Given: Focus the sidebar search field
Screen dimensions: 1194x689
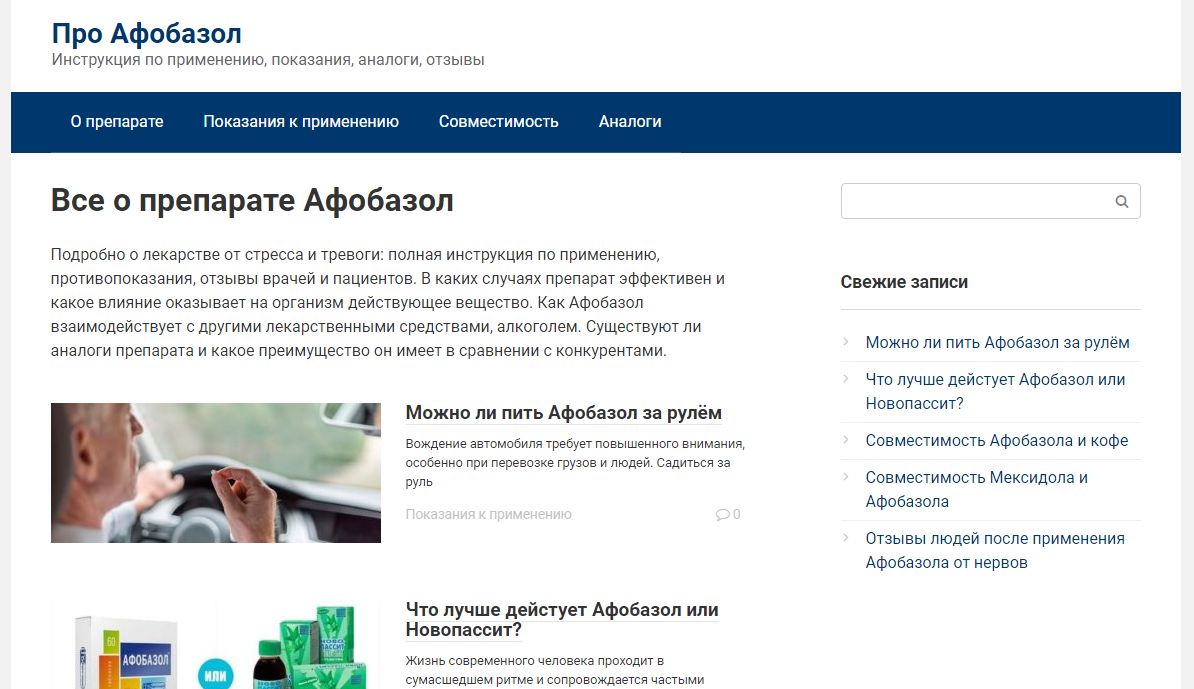Looking at the screenshot, I should tap(990, 201).
